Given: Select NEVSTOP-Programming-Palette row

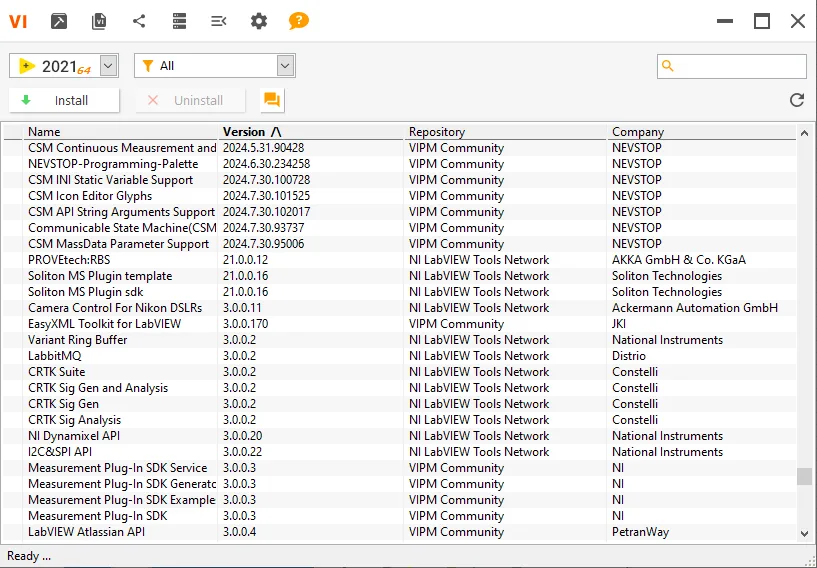Looking at the screenshot, I should [400, 164].
